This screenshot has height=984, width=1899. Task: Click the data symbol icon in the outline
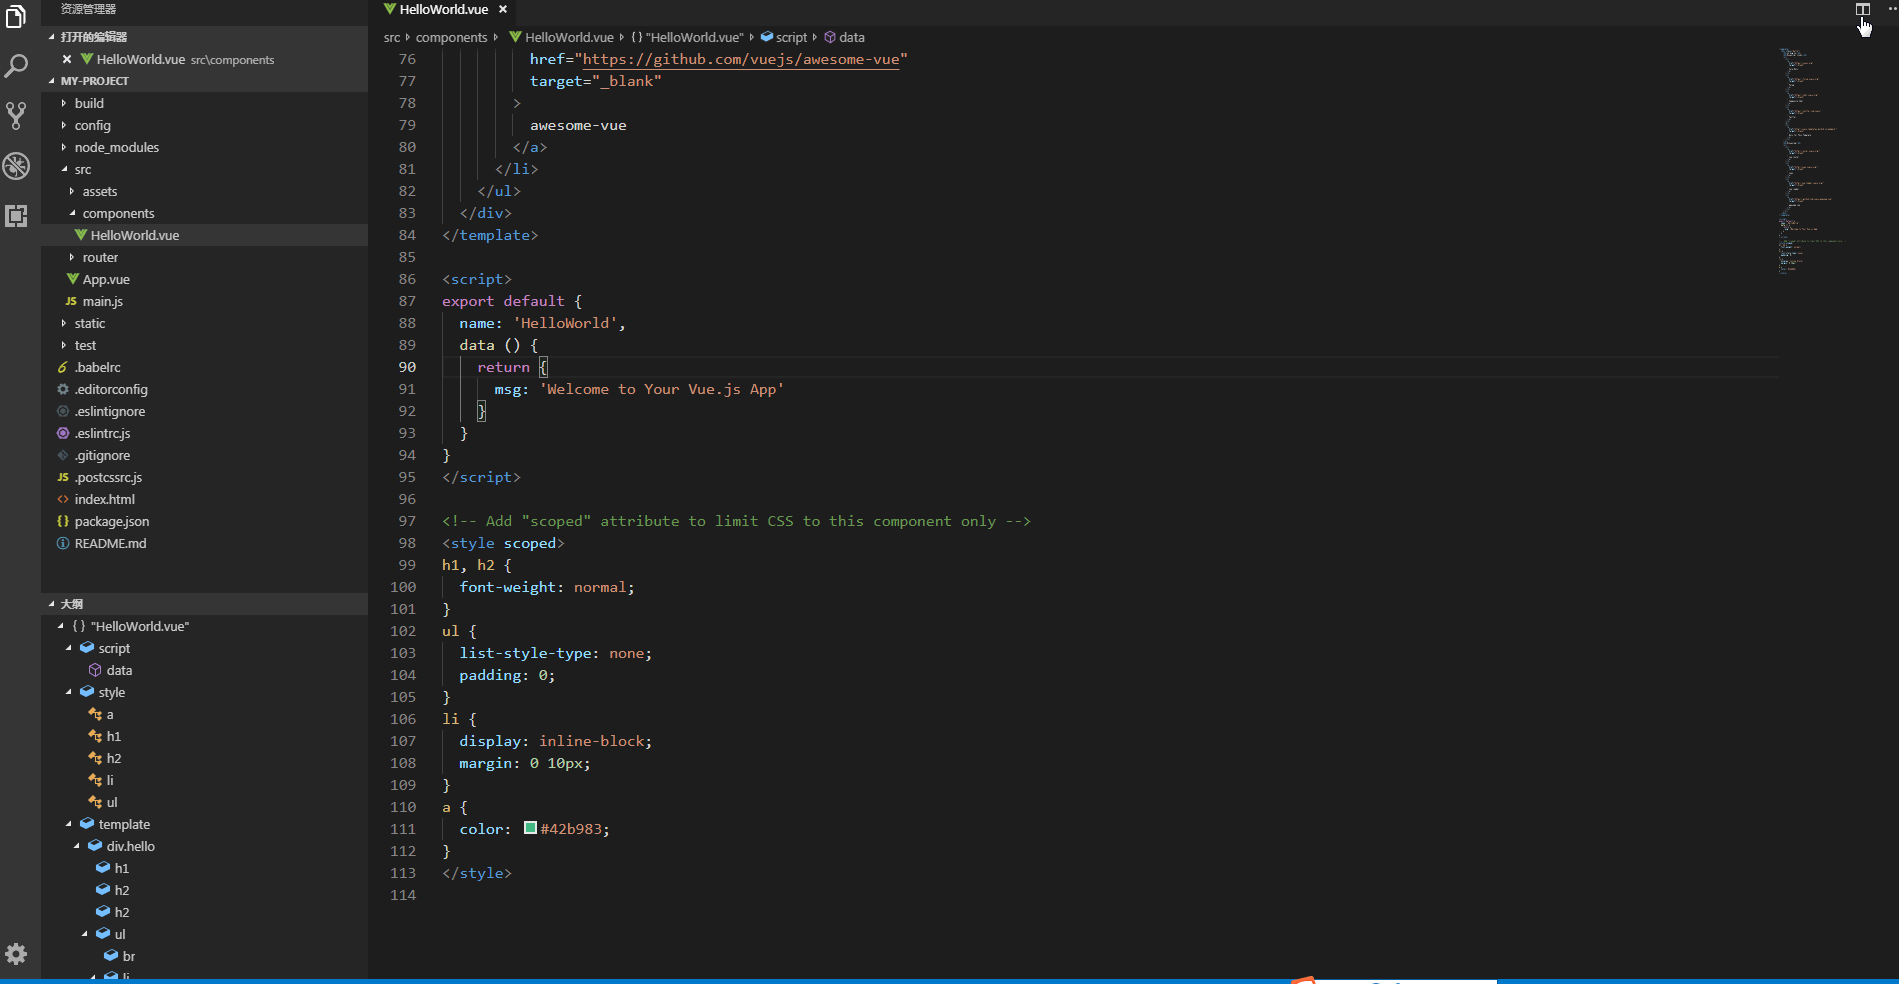tap(95, 670)
